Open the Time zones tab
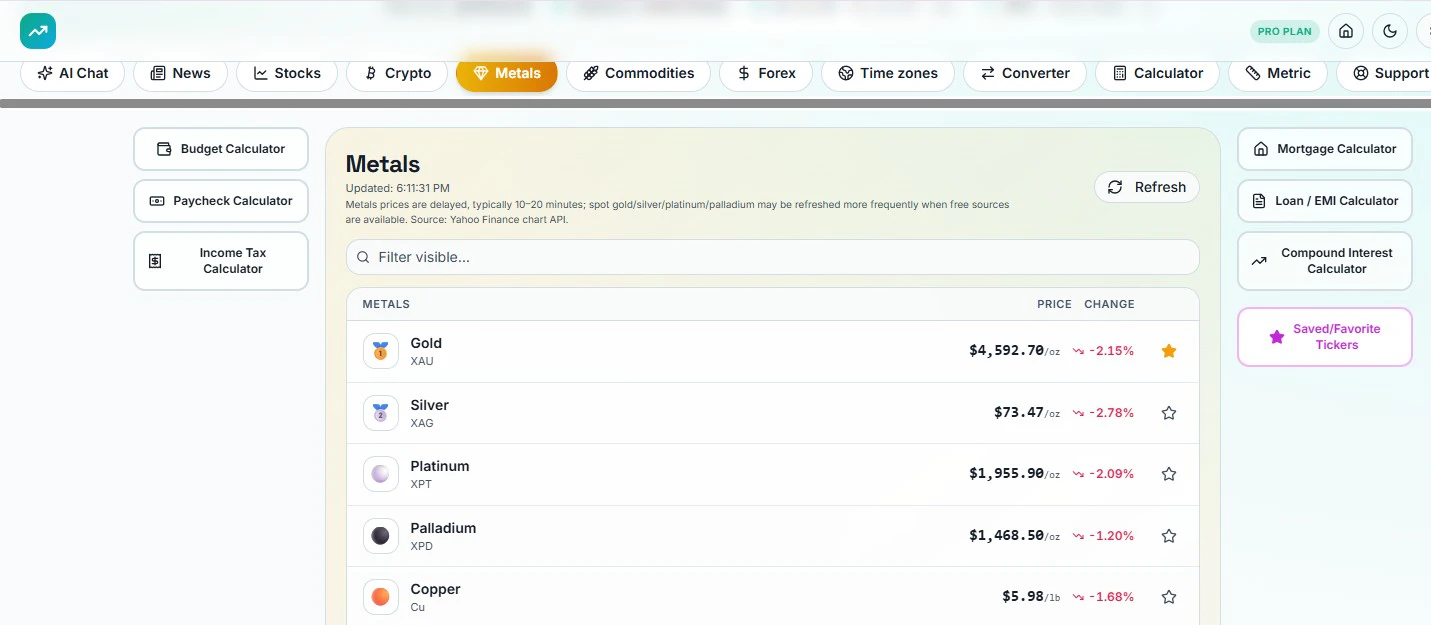The width and height of the screenshot is (1431, 625). coord(888,73)
